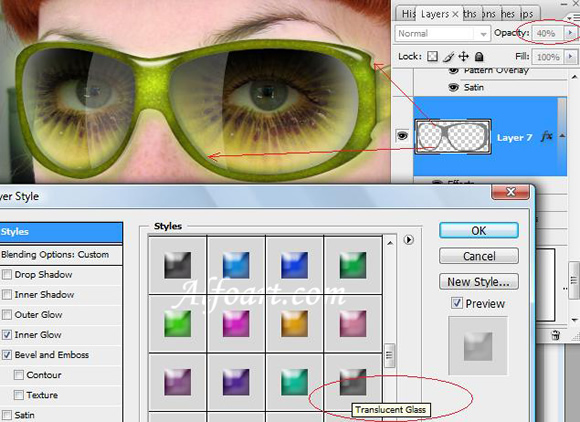Viewport: 580px width, 422px height.
Task: Switch to the History tab
Action: pyautogui.click(x=408, y=14)
